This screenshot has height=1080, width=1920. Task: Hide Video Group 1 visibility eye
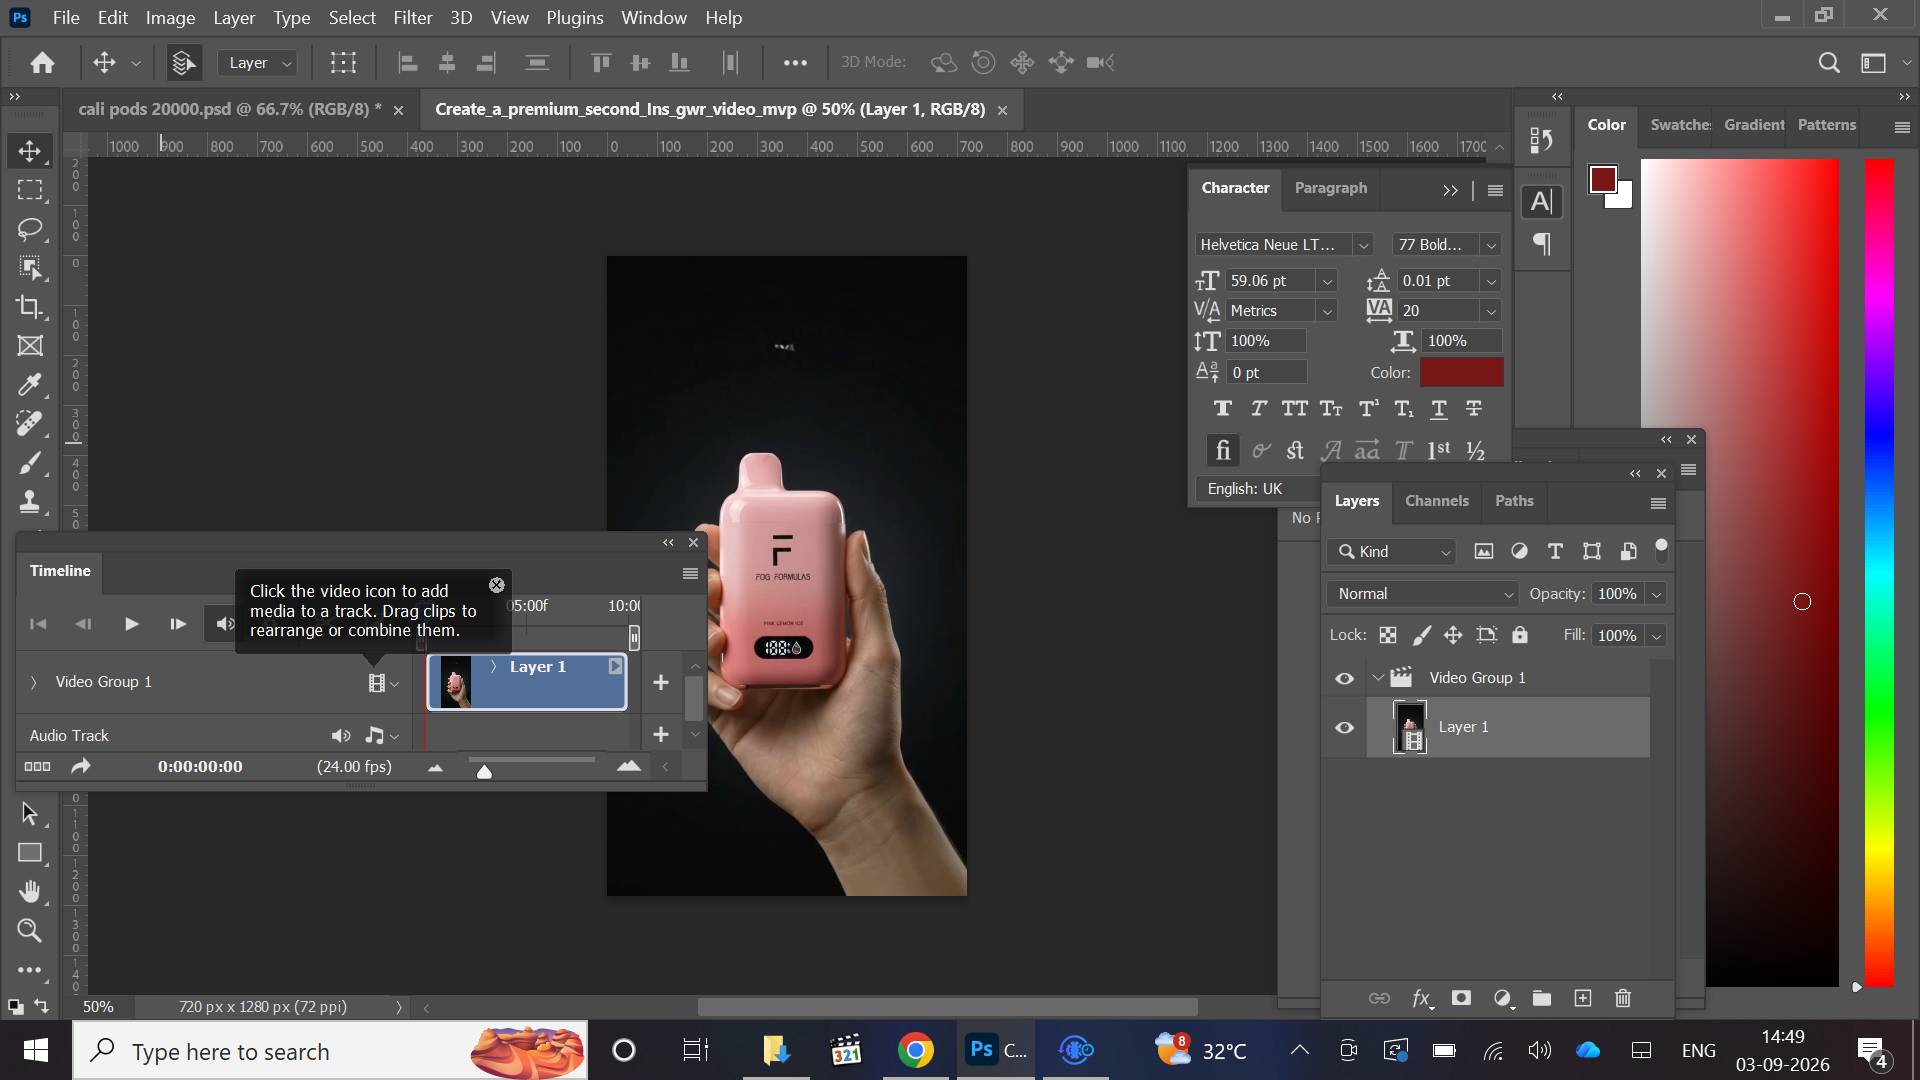(1344, 678)
